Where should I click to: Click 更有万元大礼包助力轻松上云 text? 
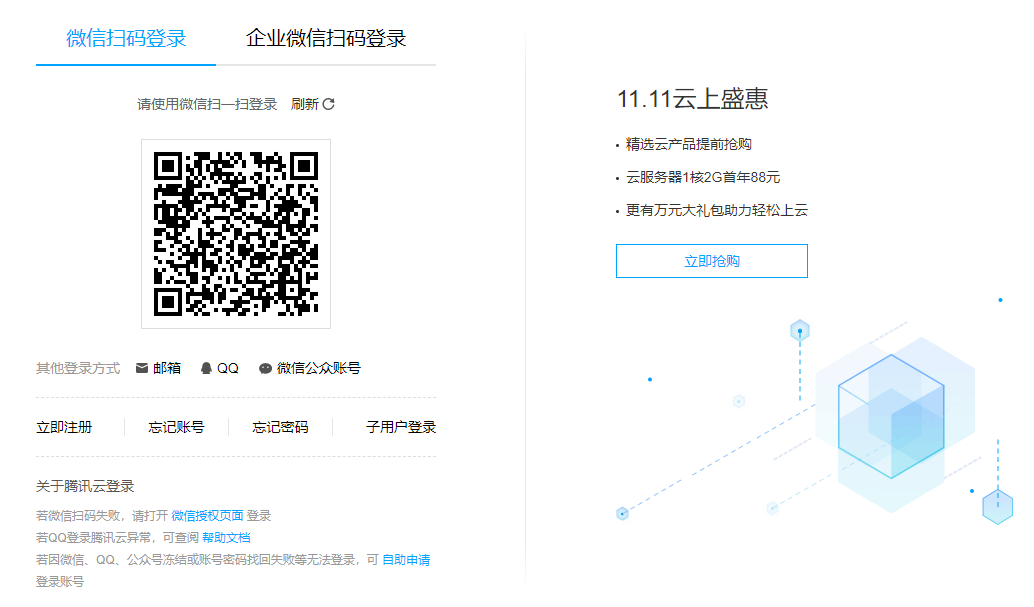click(717, 210)
